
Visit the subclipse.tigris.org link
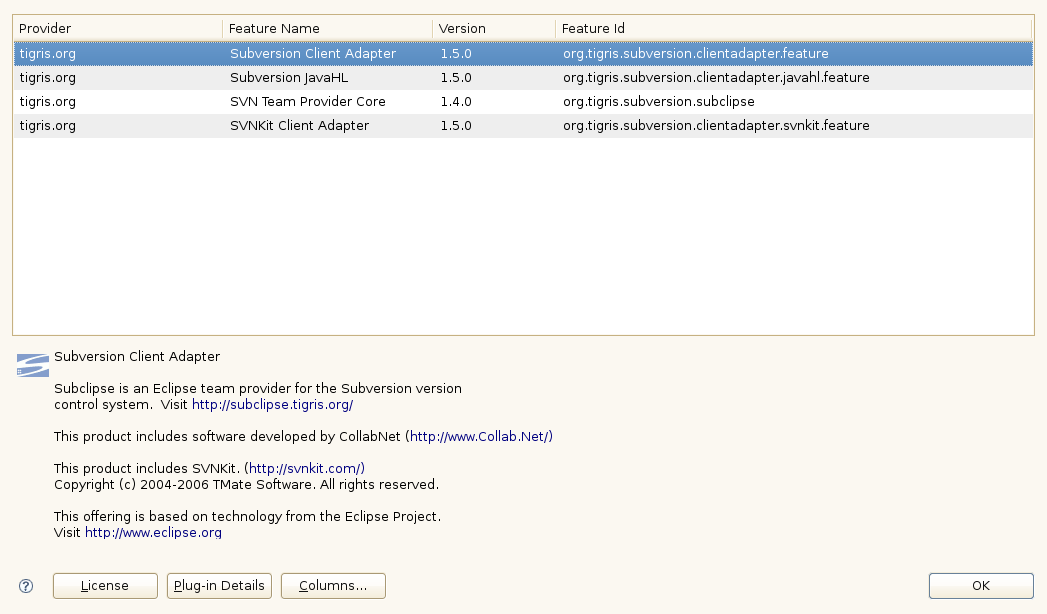[x=272, y=404]
